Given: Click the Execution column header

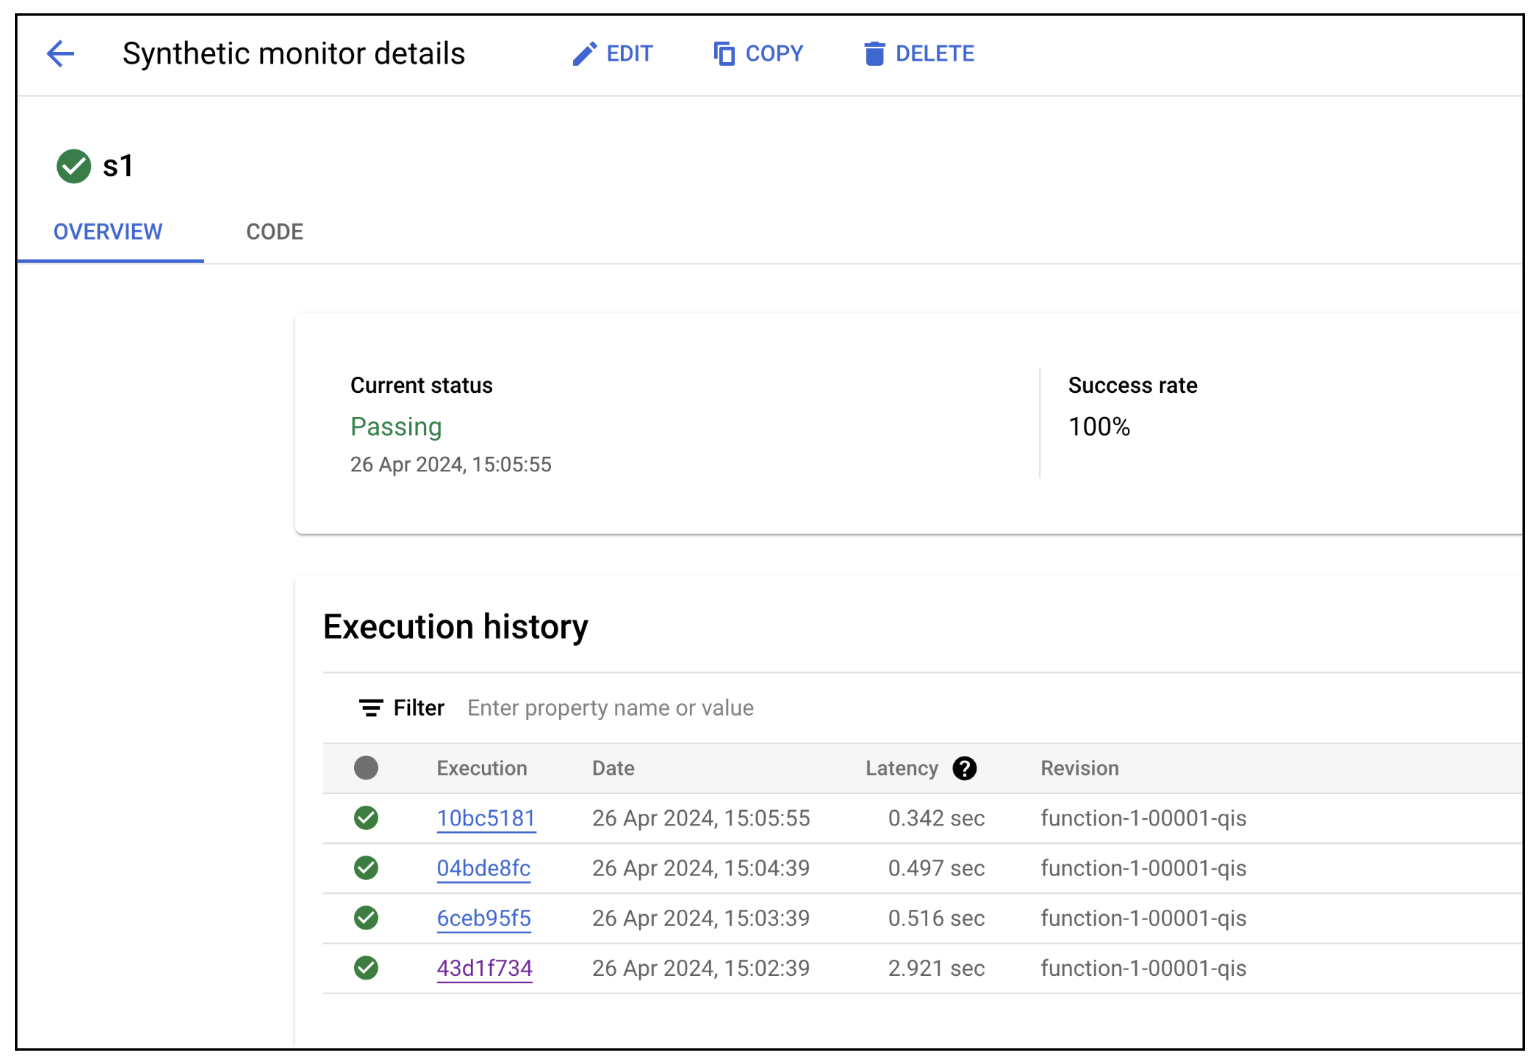Looking at the screenshot, I should 481,768.
